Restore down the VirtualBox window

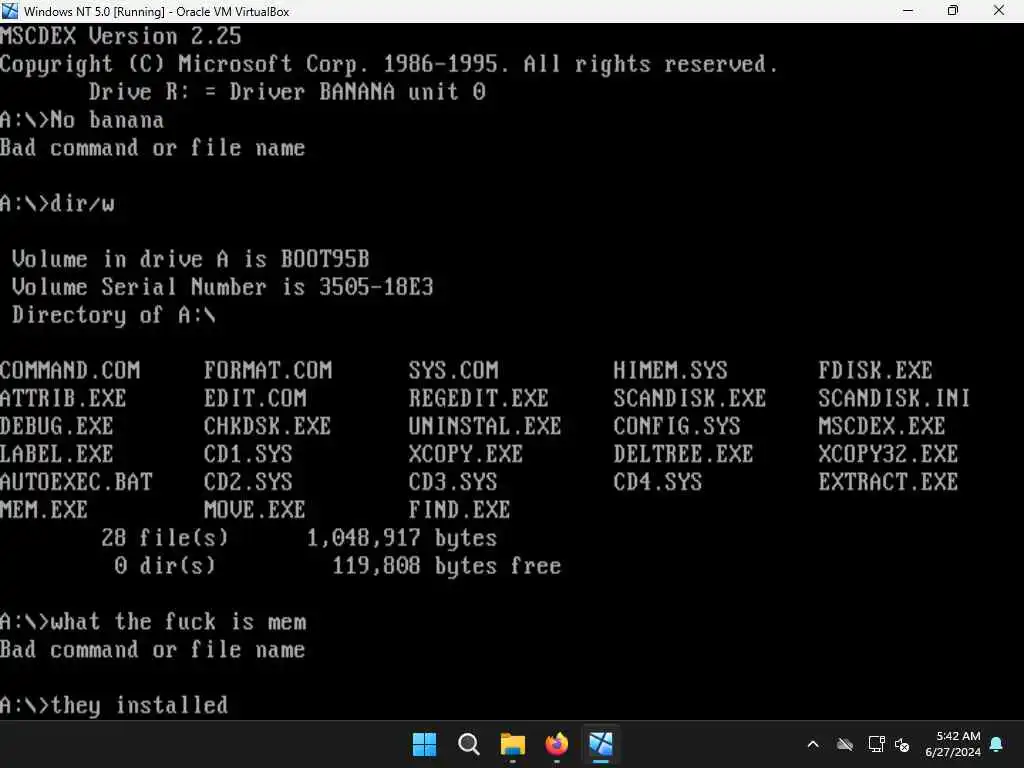pos(953,10)
